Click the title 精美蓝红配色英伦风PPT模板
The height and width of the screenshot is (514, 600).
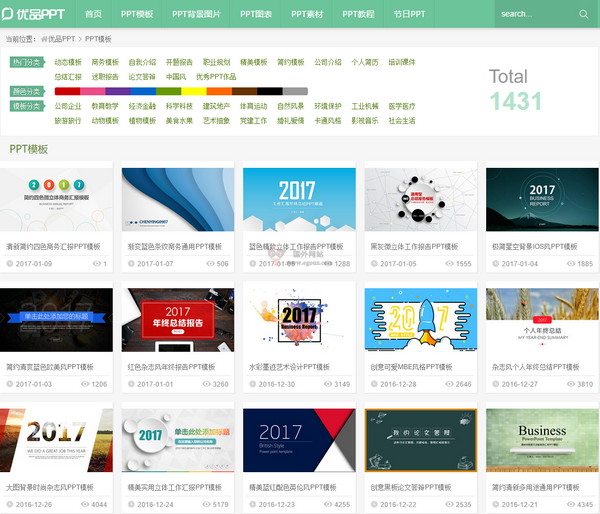(293, 487)
